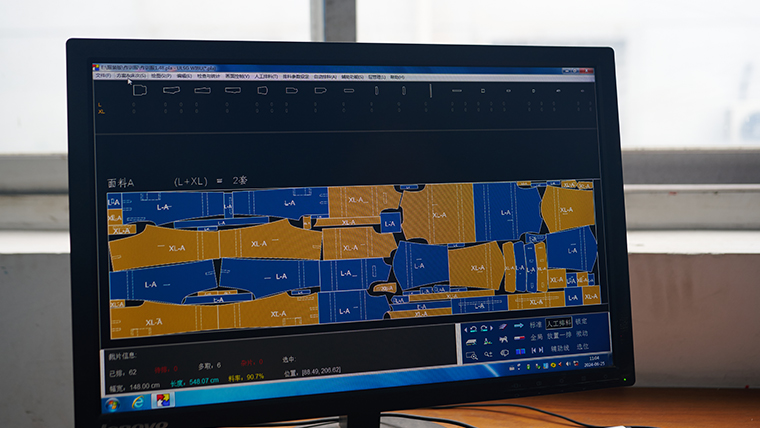Open the 编辑(E) menu
760x428 pixels.
click(184, 76)
